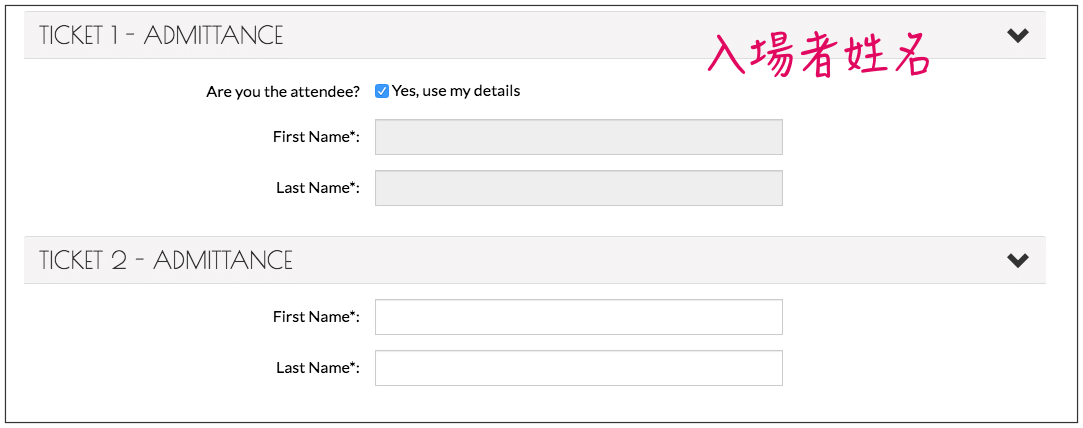Click empty gray bar of Ticket 2 header

click(649, 260)
